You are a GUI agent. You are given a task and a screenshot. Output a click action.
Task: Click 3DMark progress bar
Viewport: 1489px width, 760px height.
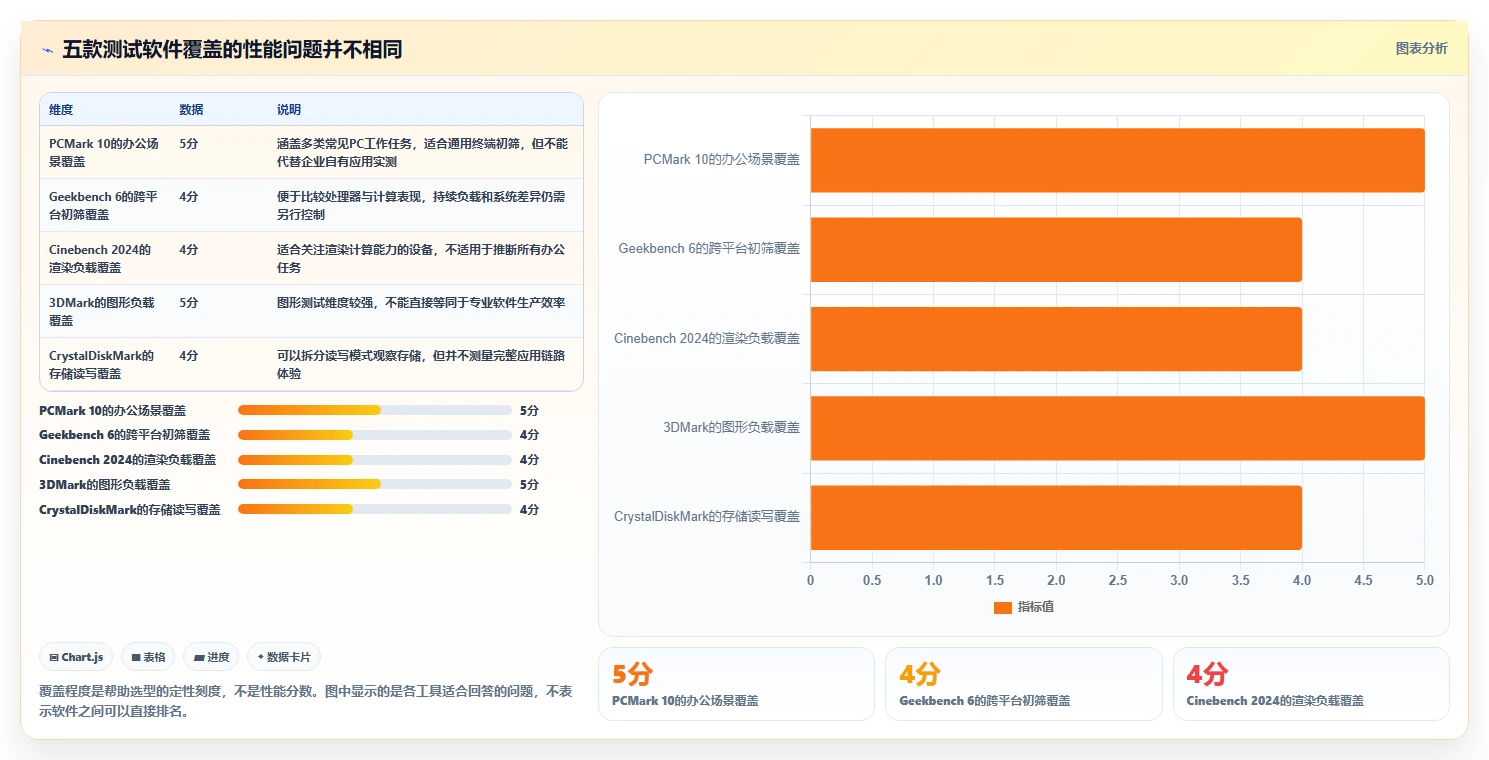coord(375,484)
